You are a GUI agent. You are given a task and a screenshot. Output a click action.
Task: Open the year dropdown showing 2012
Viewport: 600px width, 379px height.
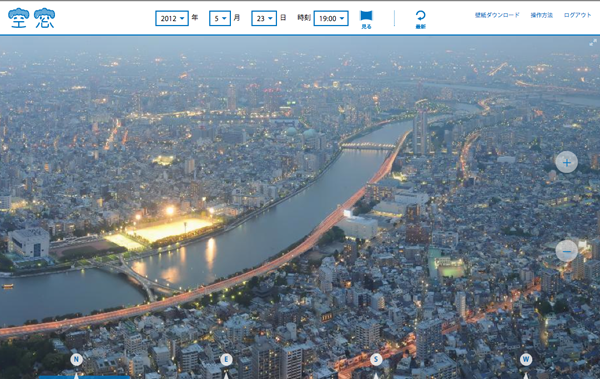(172, 18)
